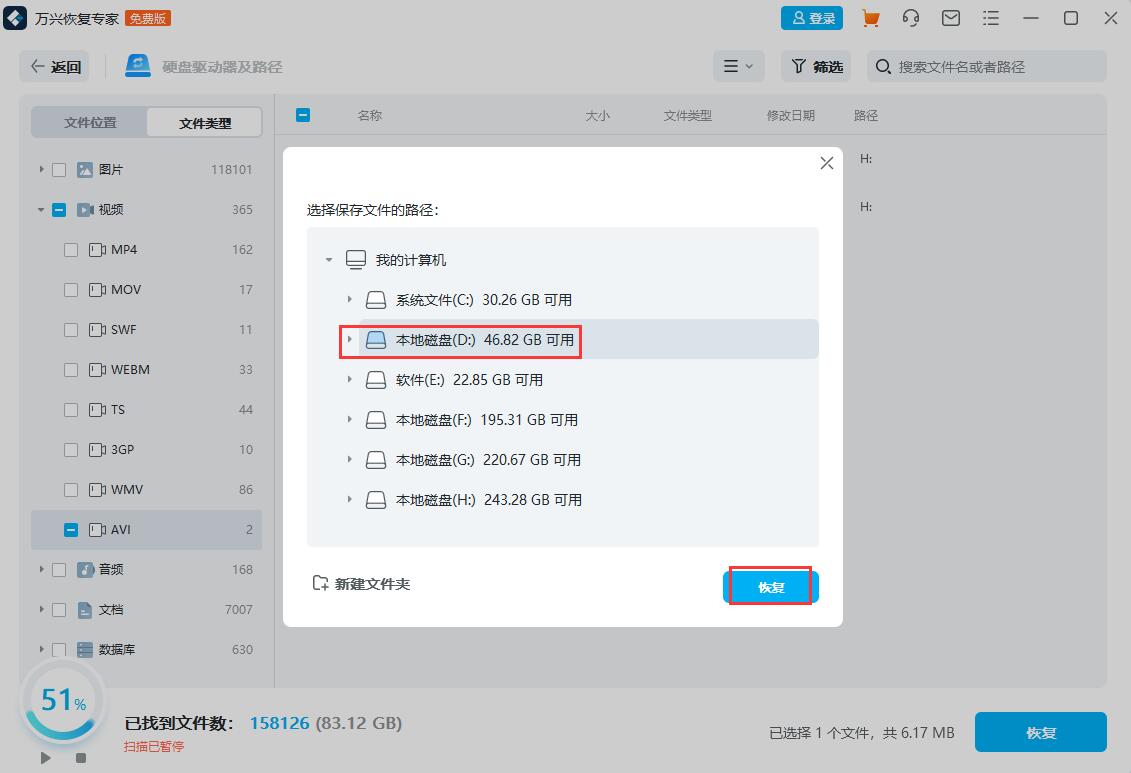
Task: Expand the 文档 category tree
Action: 41,609
